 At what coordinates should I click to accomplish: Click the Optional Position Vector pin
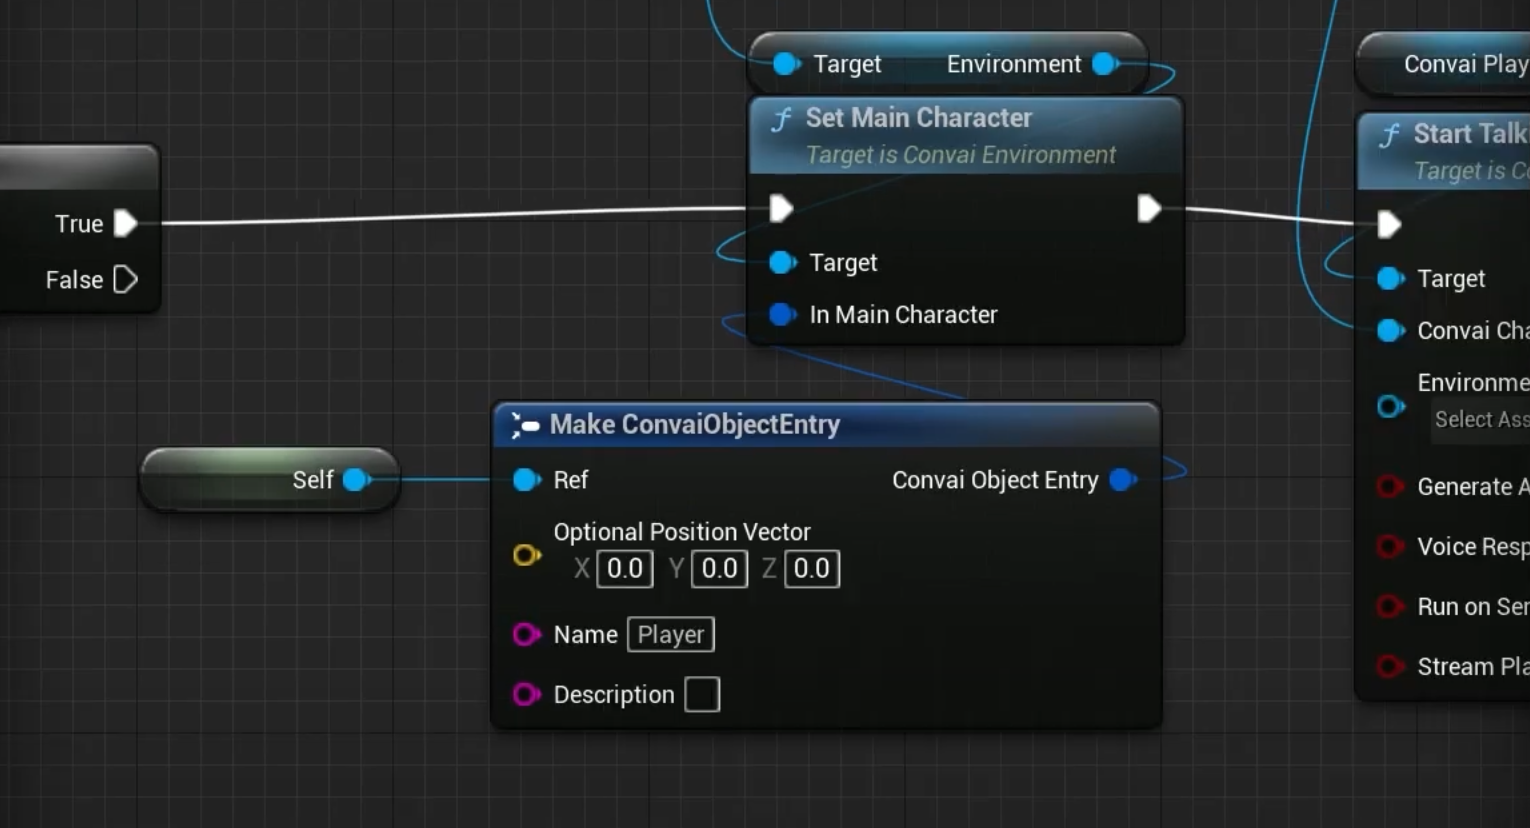click(527, 554)
